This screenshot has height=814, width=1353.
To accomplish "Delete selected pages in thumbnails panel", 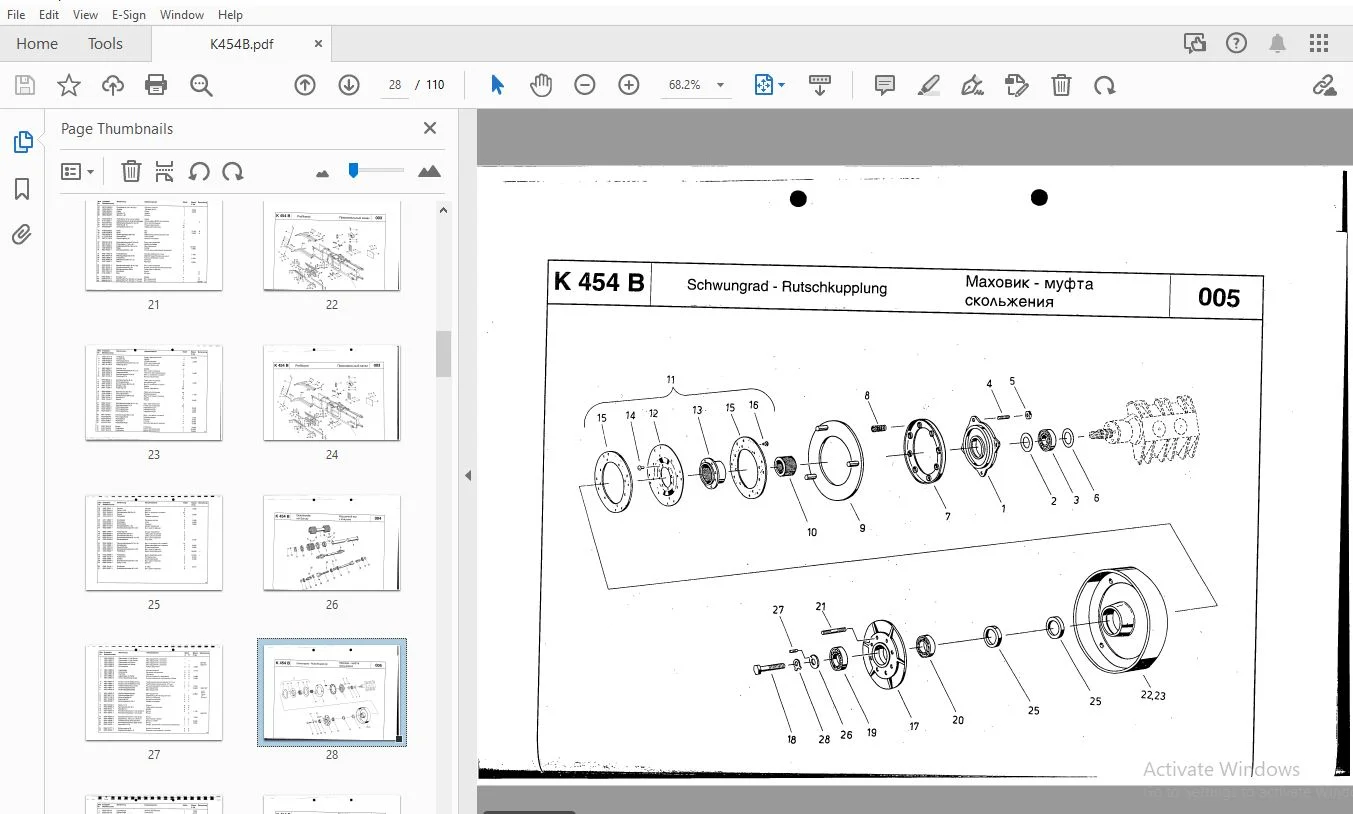I will click(131, 172).
